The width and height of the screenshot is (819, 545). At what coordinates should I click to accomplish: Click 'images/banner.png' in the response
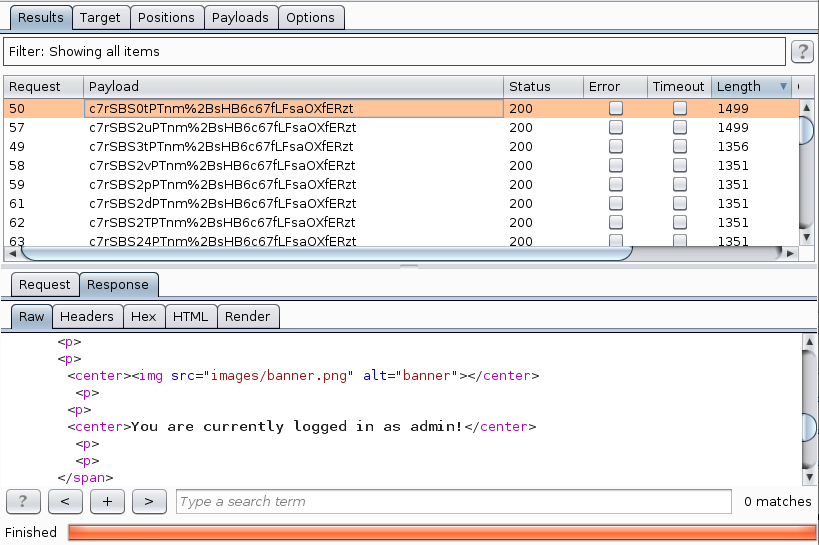coord(278,376)
